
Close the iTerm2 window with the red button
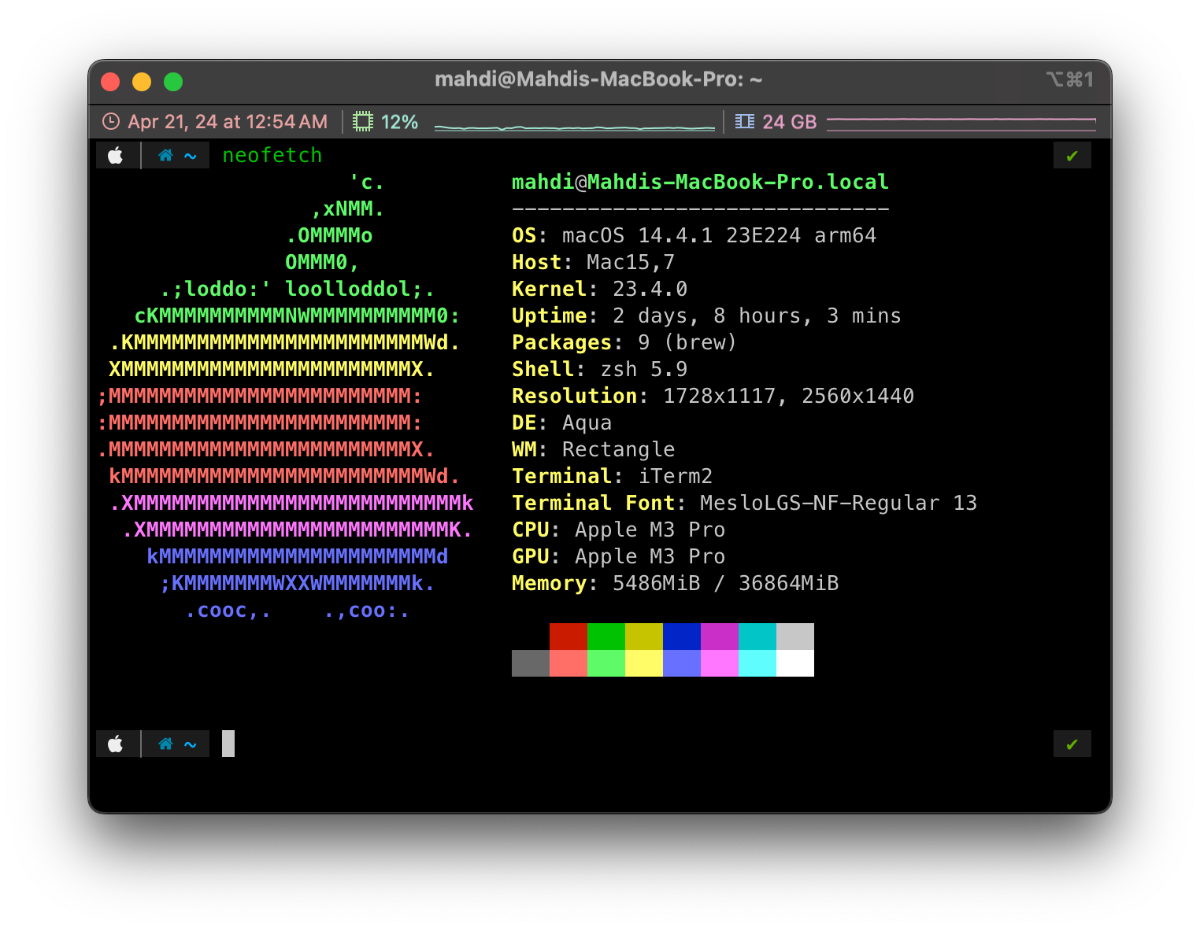coord(111,82)
